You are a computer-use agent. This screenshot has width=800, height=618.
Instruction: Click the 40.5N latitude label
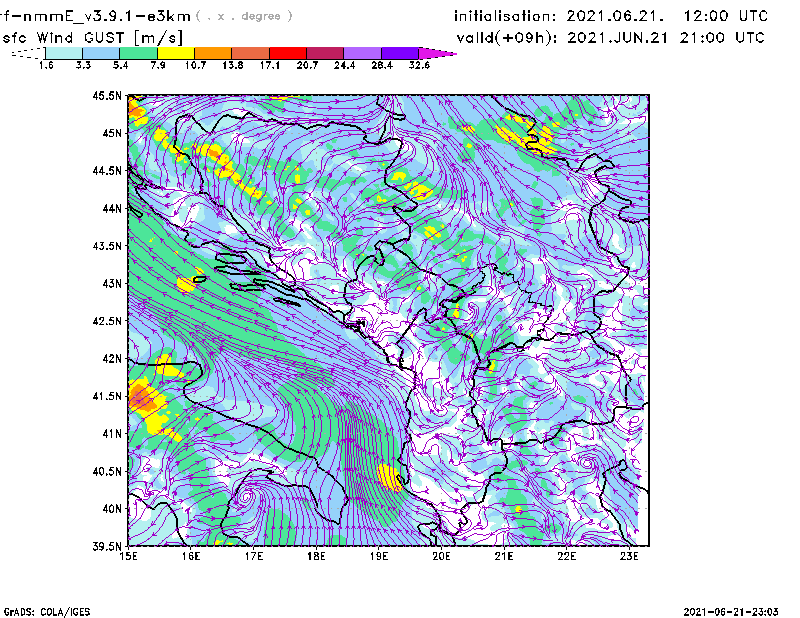point(108,472)
